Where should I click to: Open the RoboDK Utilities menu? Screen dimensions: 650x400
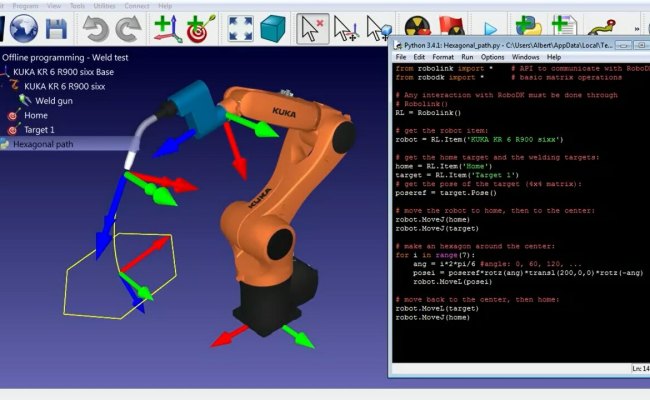[104, 6]
